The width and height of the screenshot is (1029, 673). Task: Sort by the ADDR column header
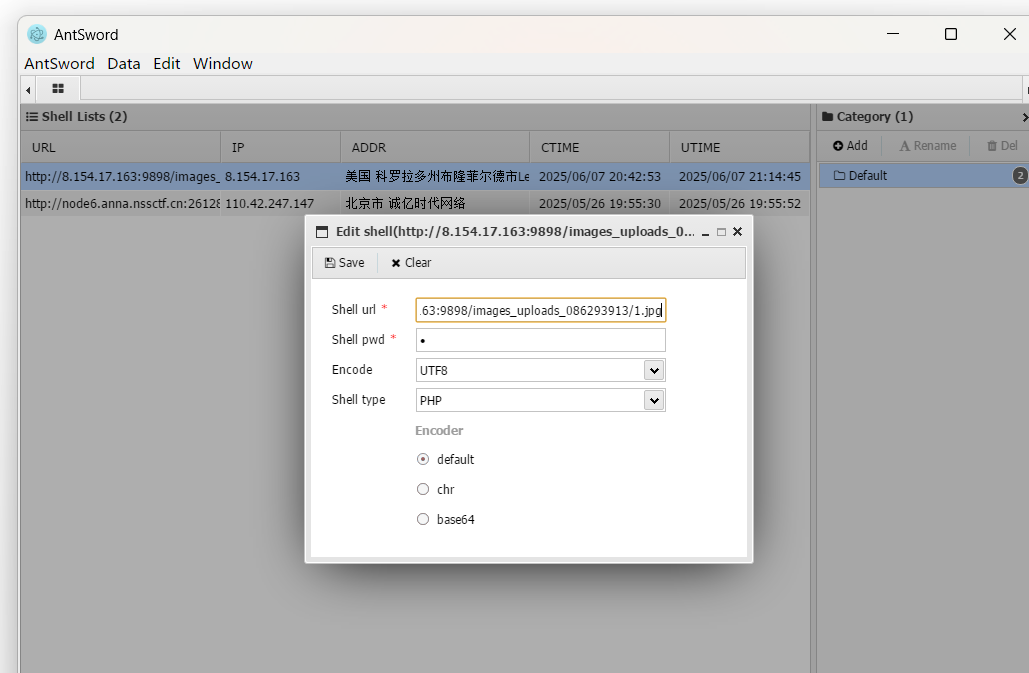(435, 148)
